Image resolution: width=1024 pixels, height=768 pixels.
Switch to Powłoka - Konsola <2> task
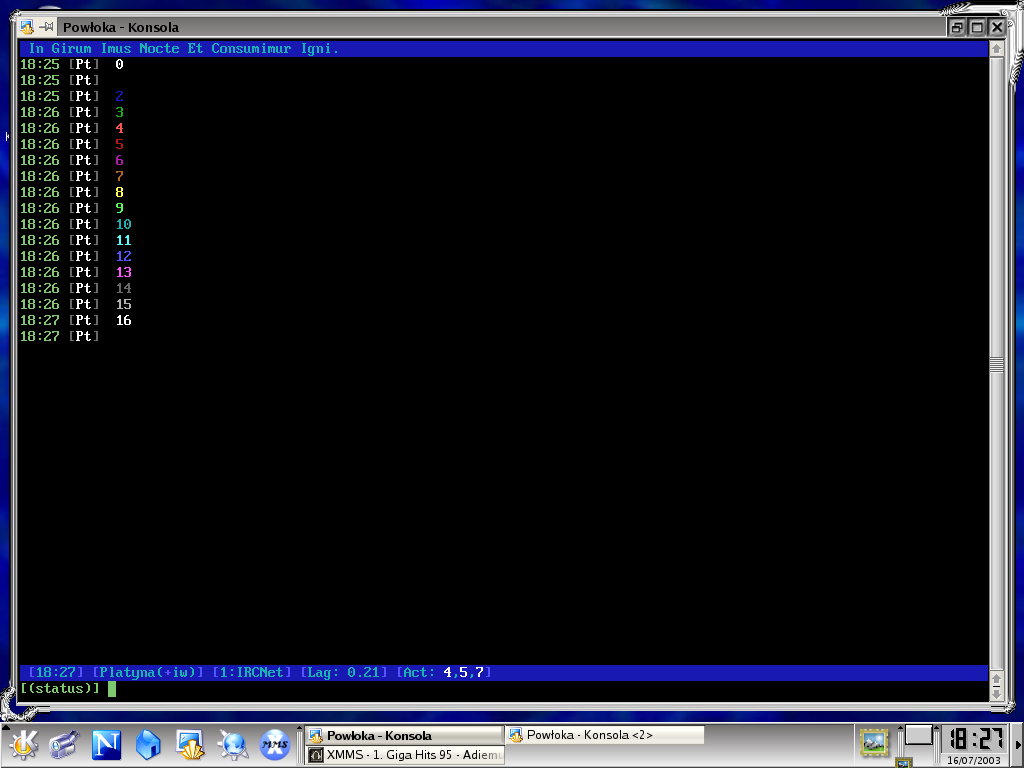tap(604, 735)
